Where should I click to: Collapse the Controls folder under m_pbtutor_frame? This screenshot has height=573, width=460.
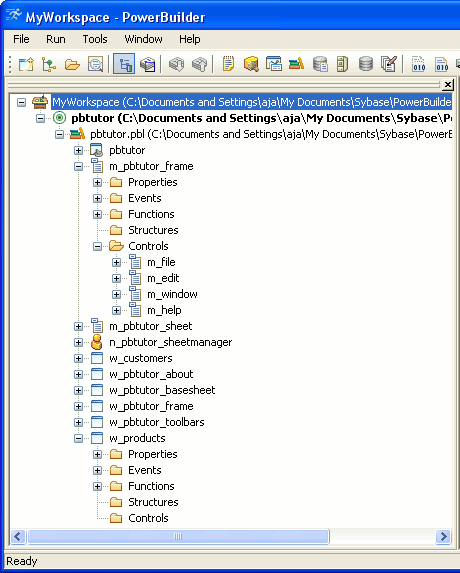pyautogui.click(x=98, y=247)
